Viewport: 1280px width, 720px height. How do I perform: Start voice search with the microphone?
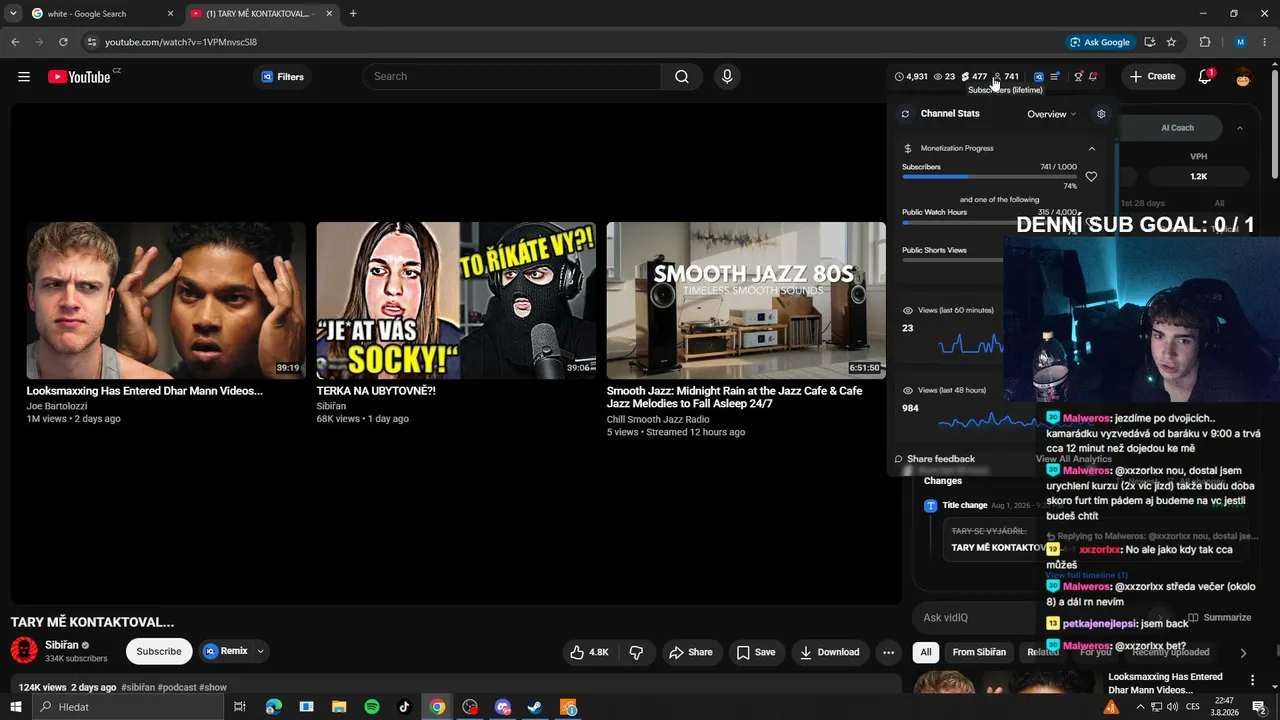pyautogui.click(x=727, y=77)
